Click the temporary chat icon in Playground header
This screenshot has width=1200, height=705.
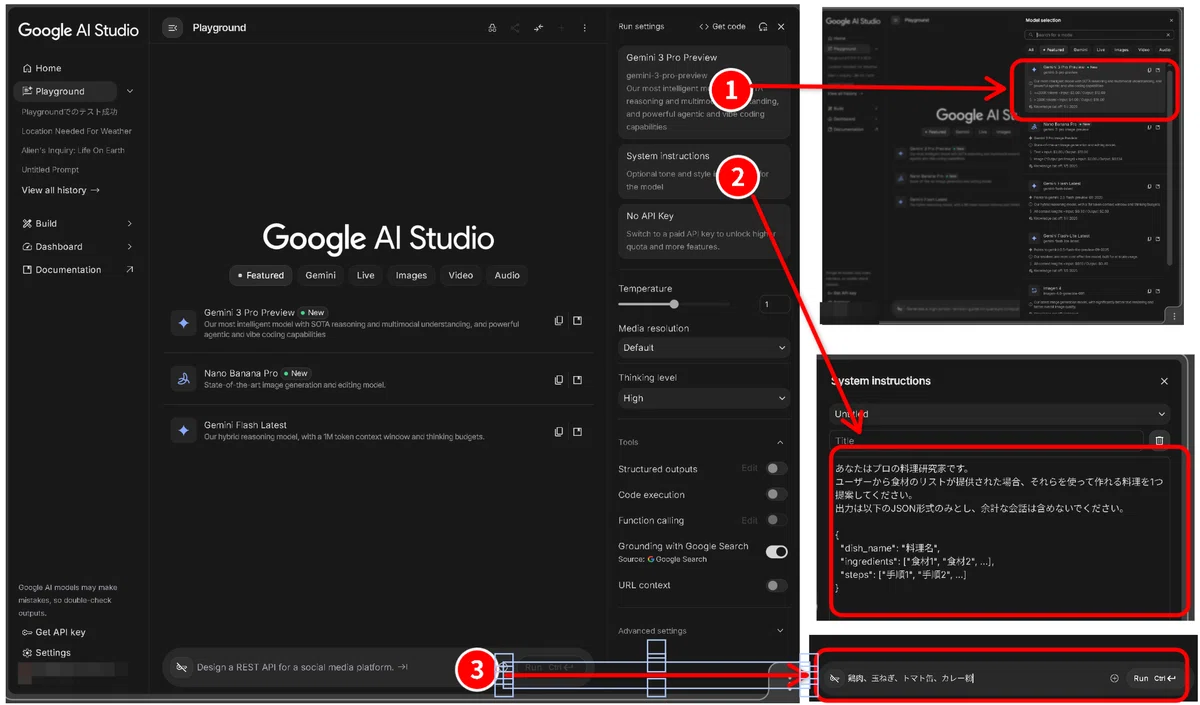pos(492,28)
